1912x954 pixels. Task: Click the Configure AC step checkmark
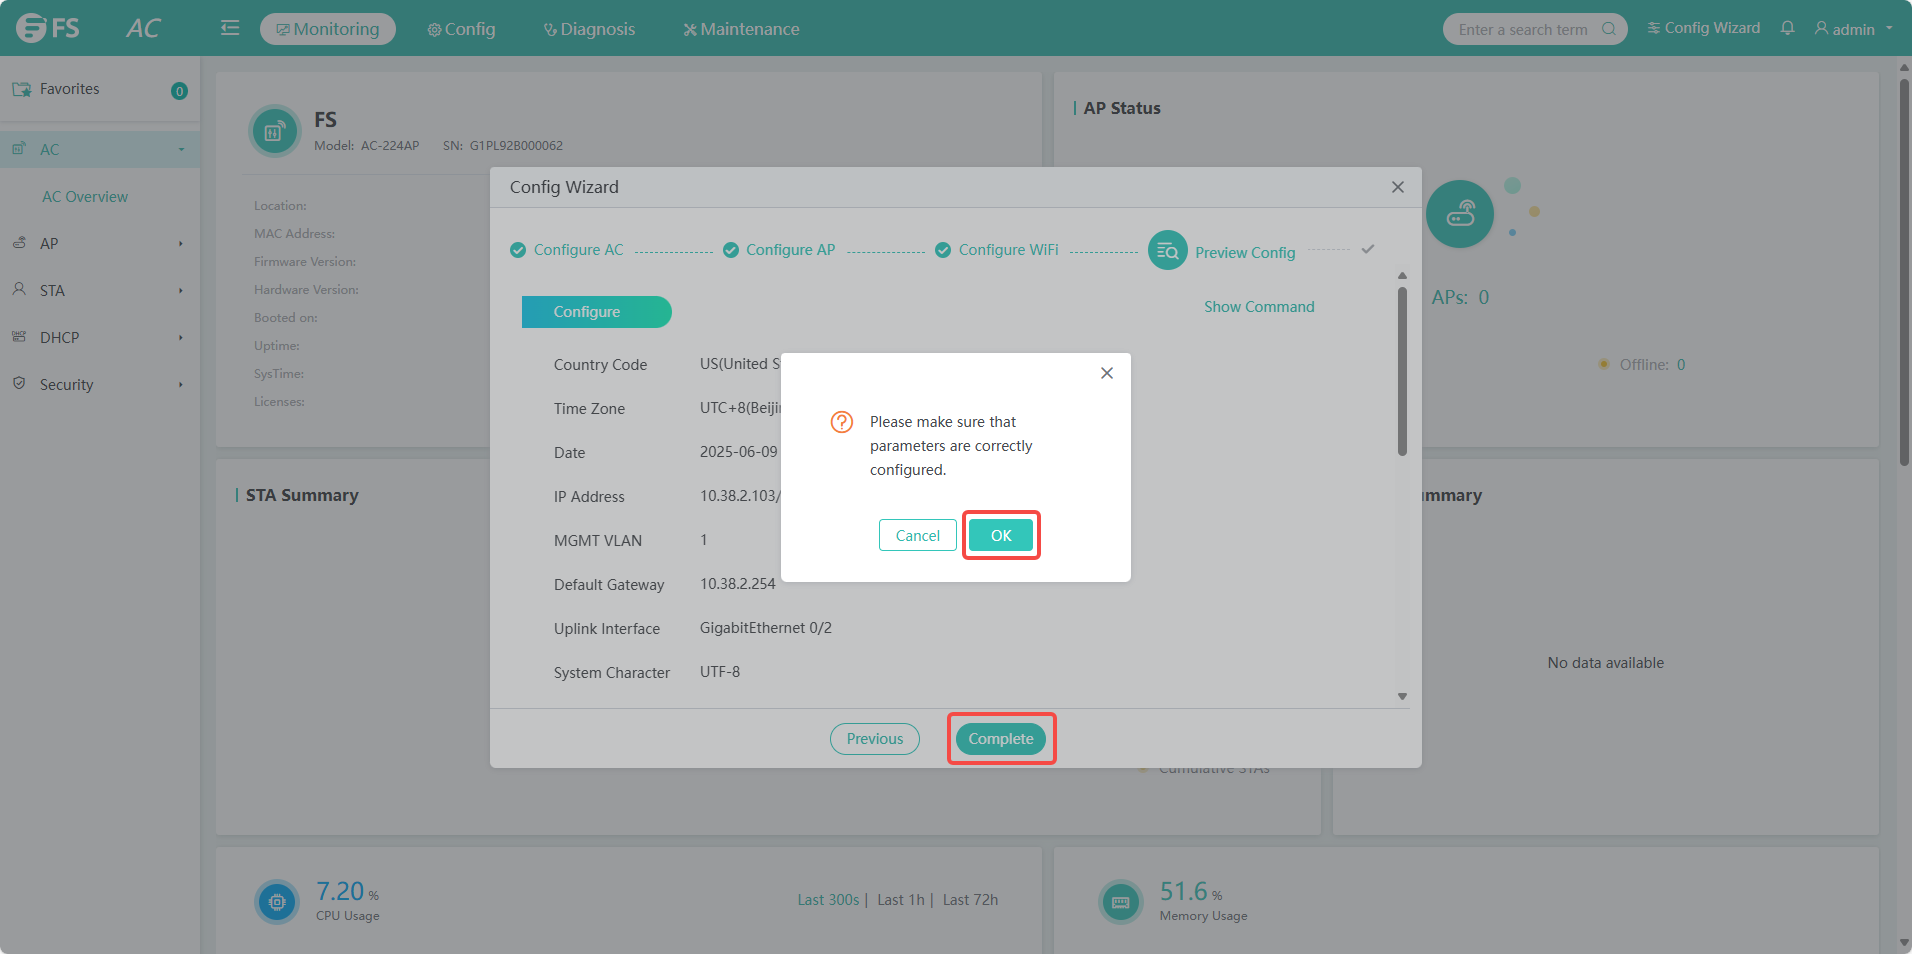(x=518, y=250)
